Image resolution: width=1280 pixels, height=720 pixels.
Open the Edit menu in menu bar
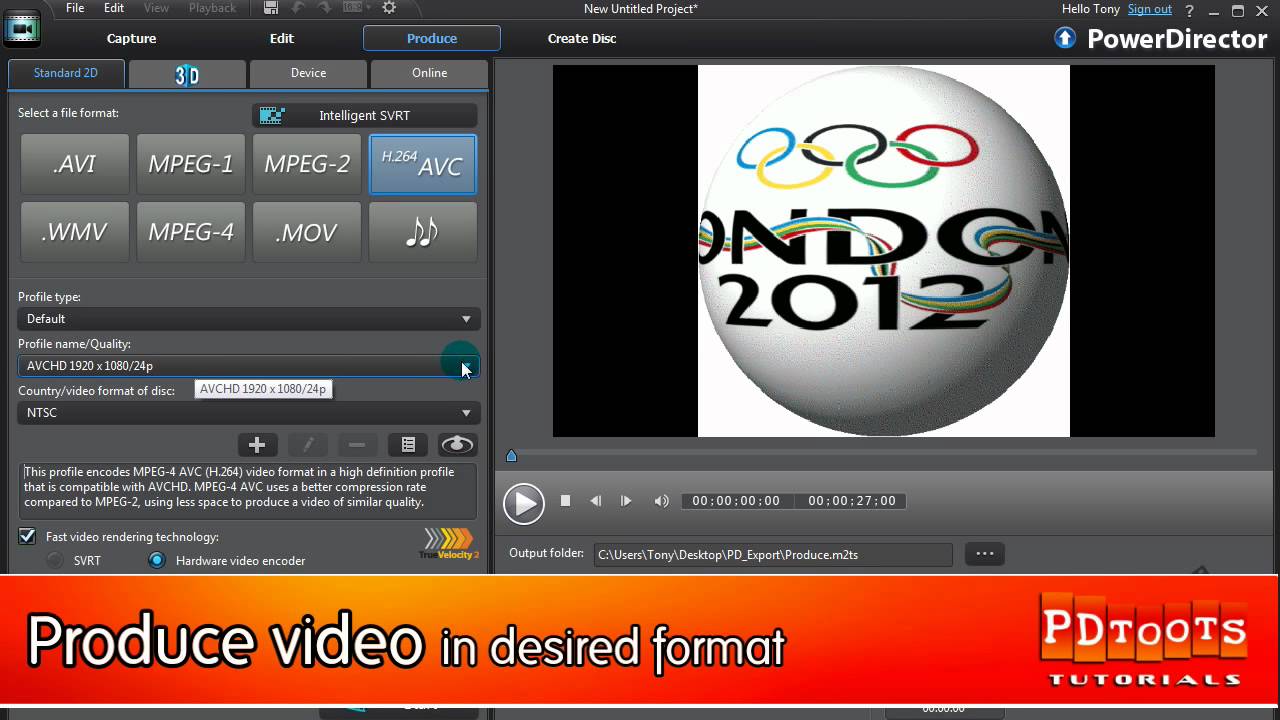[x=114, y=8]
